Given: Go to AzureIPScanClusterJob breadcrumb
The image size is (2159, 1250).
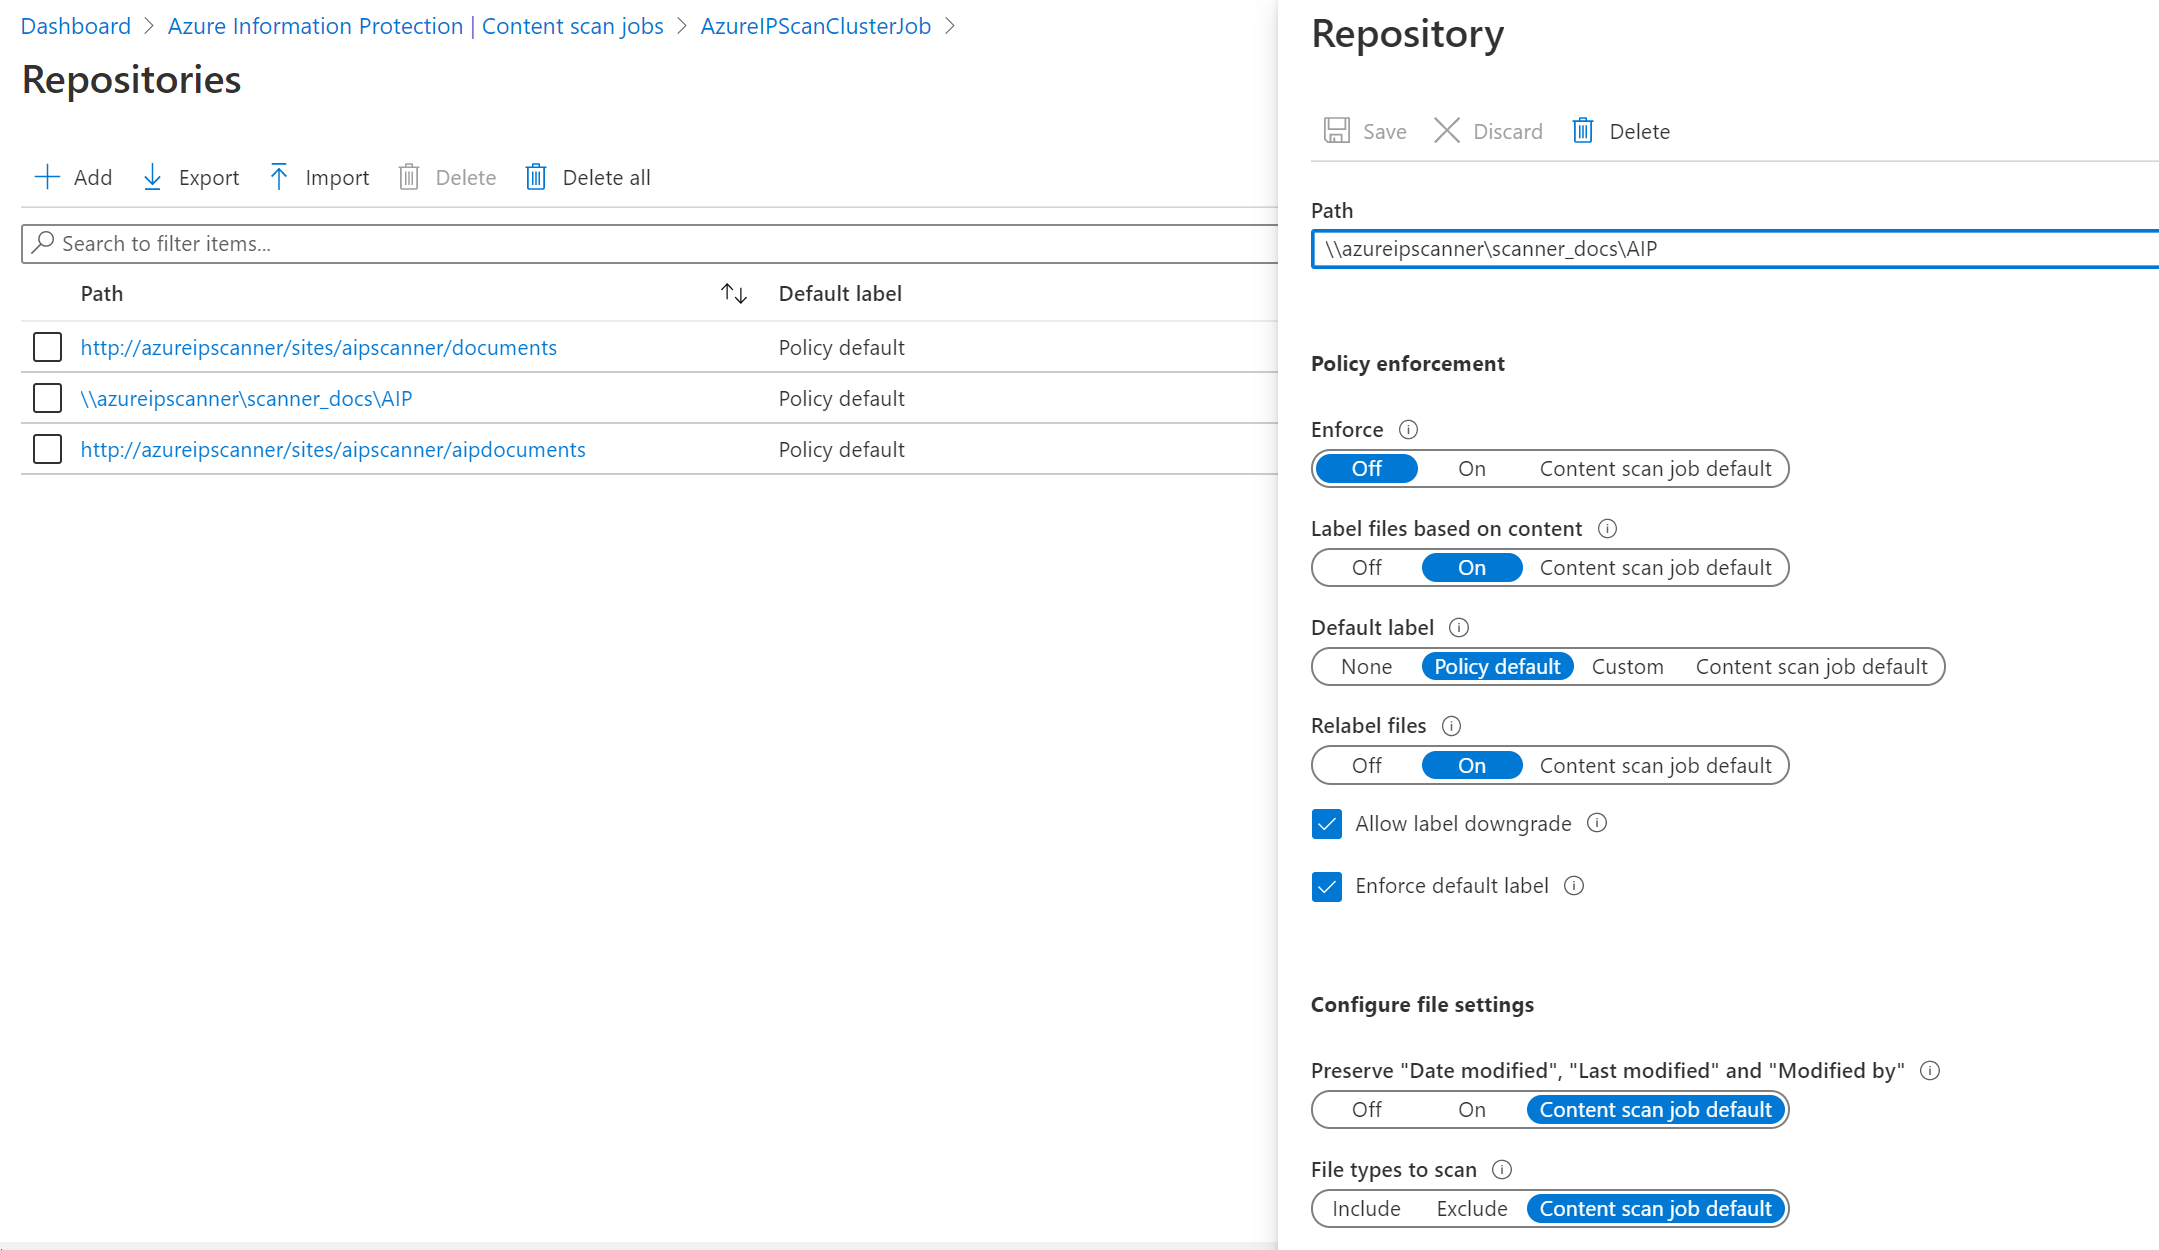Looking at the screenshot, I should [815, 26].
